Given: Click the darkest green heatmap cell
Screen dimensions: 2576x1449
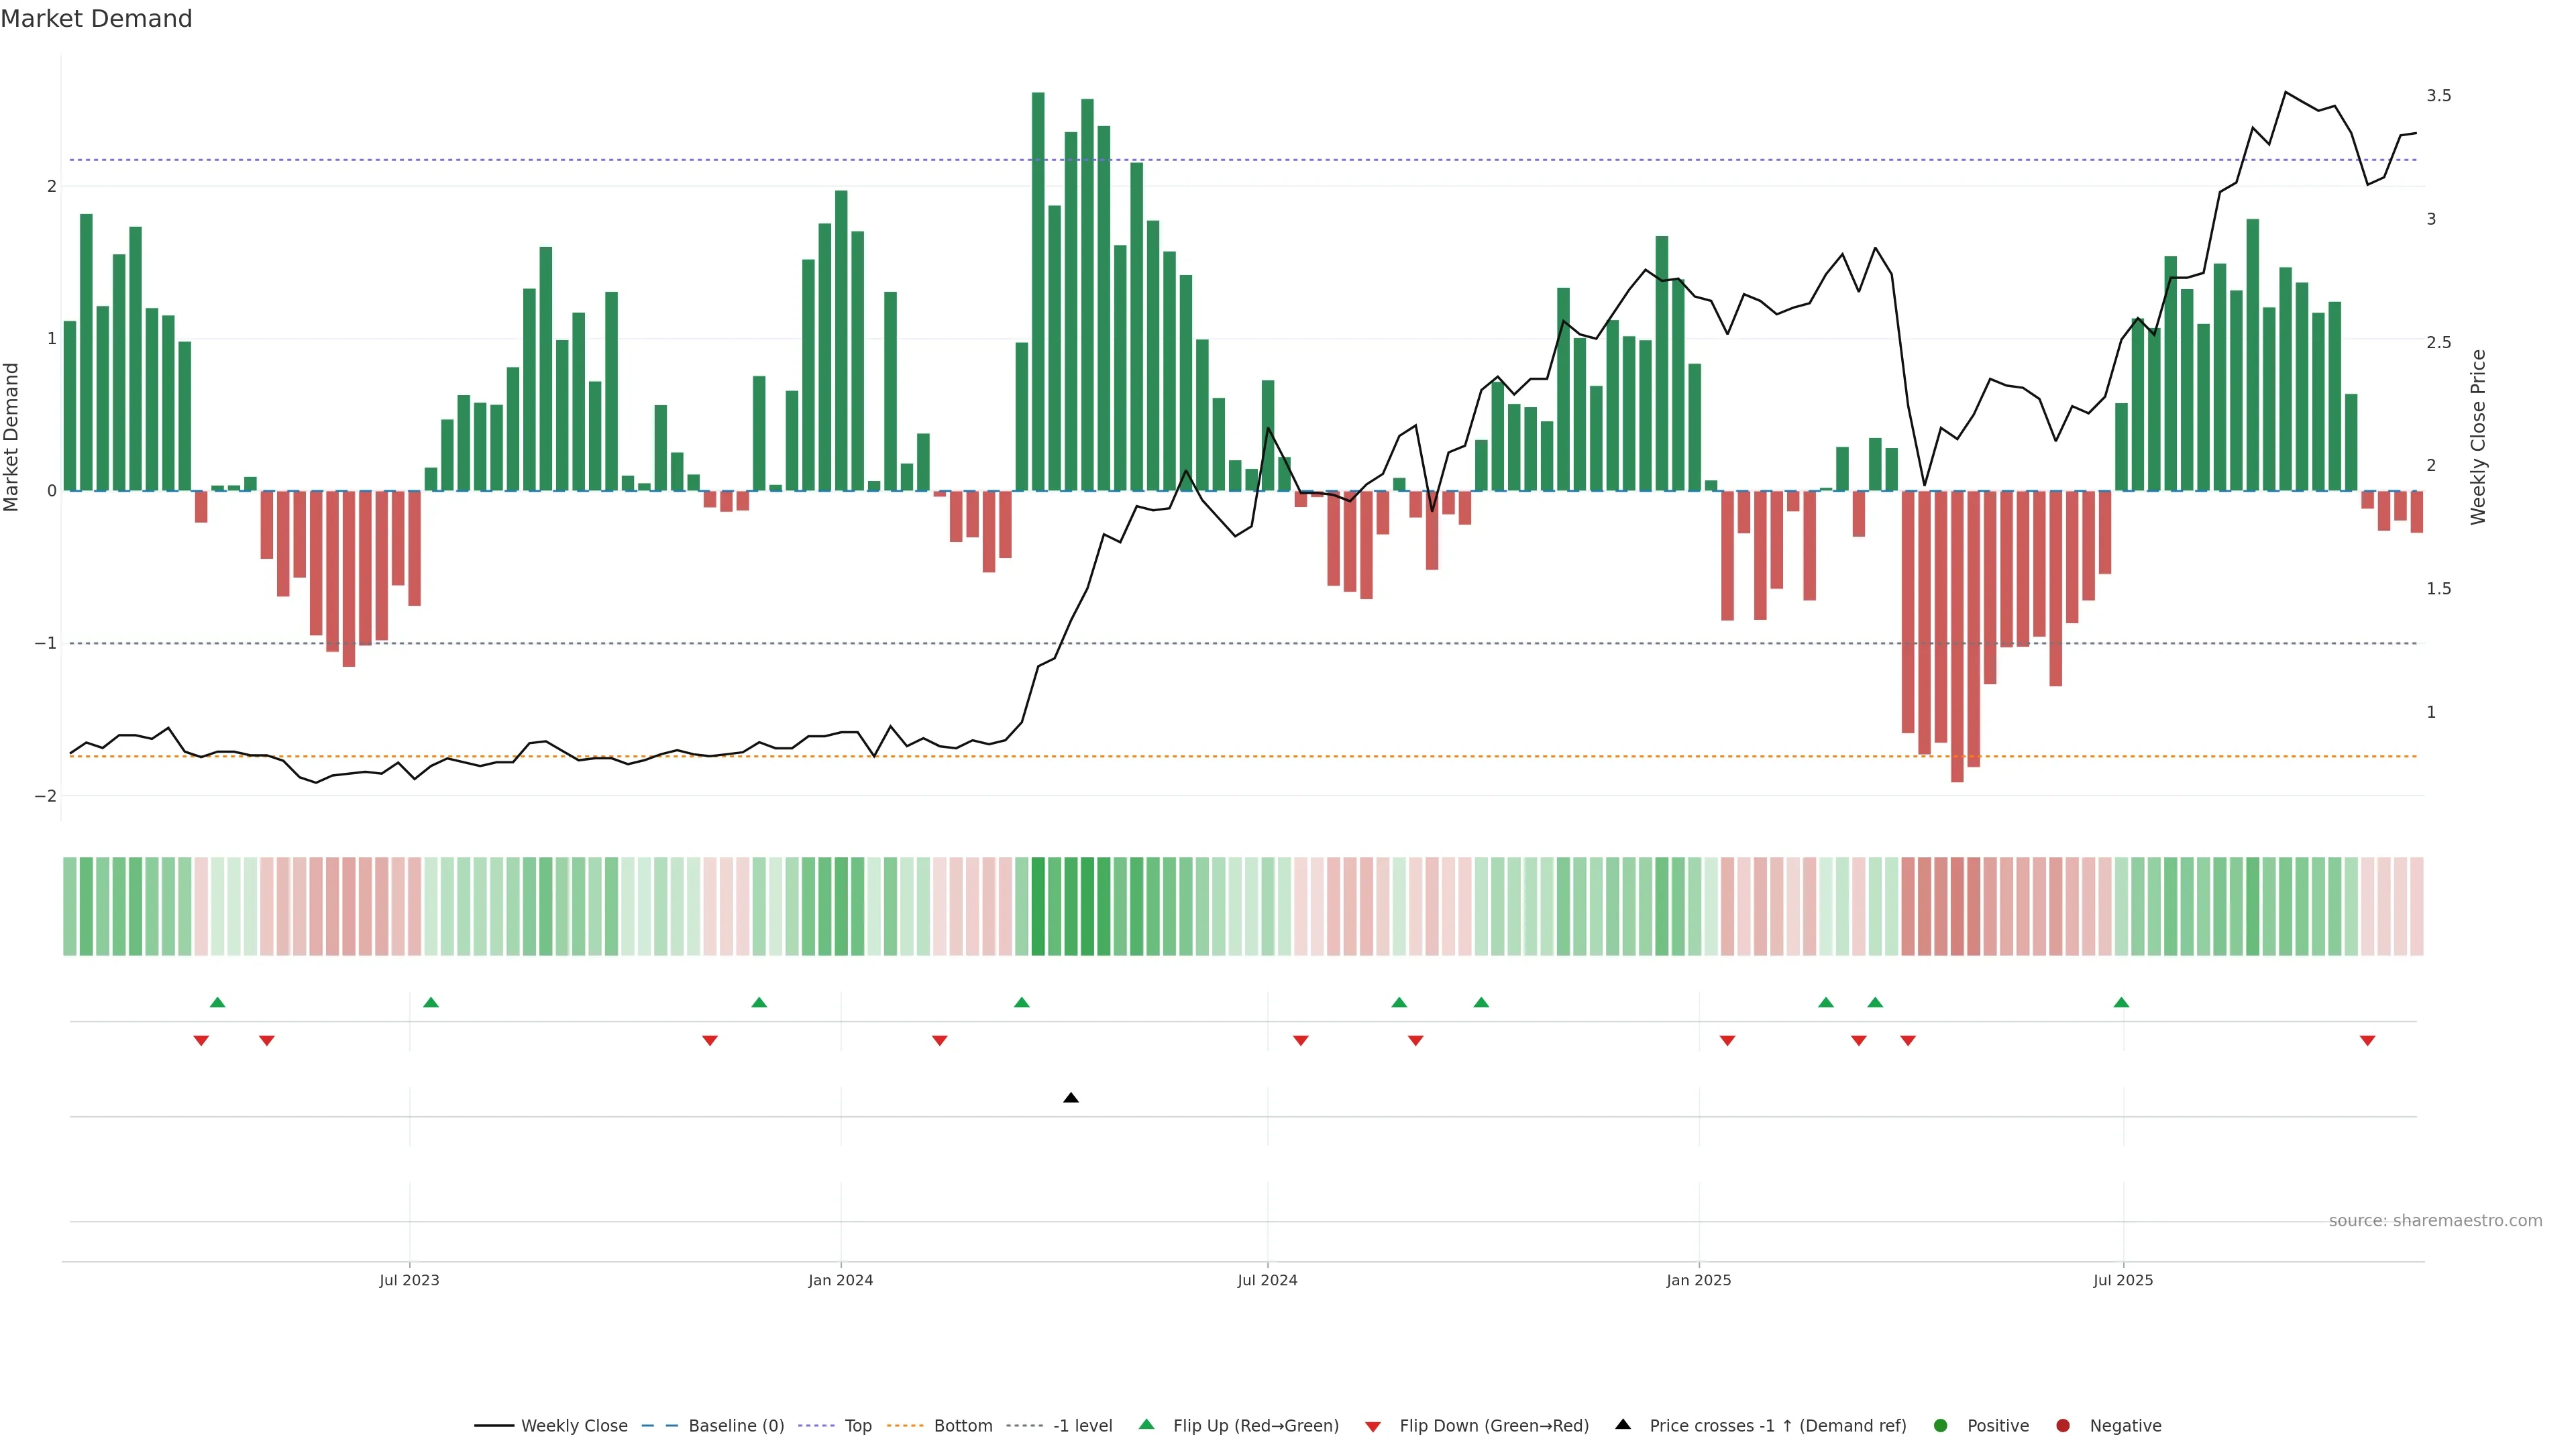Looking at the screenshot, I should coord(1038,906).
